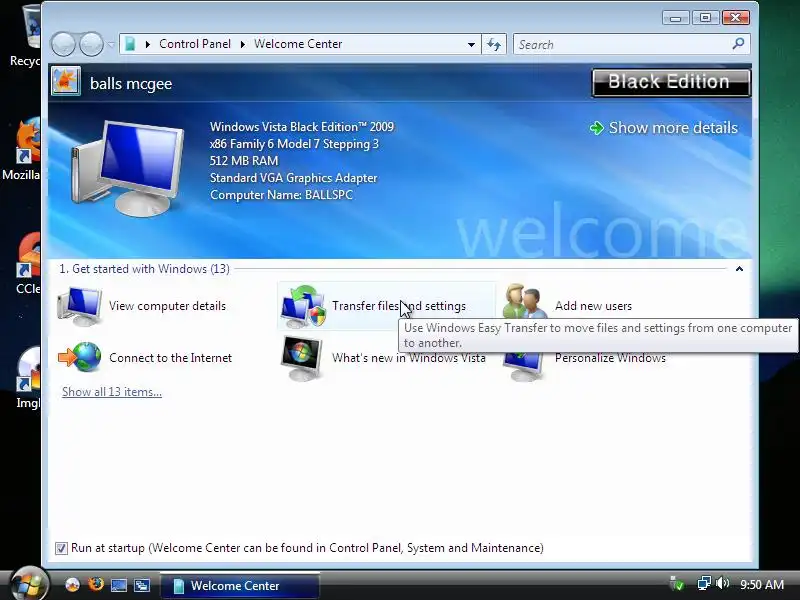This screenshot has width=800, height=600.
Task: Click the Black Edition badge
Action: (671, 82)
